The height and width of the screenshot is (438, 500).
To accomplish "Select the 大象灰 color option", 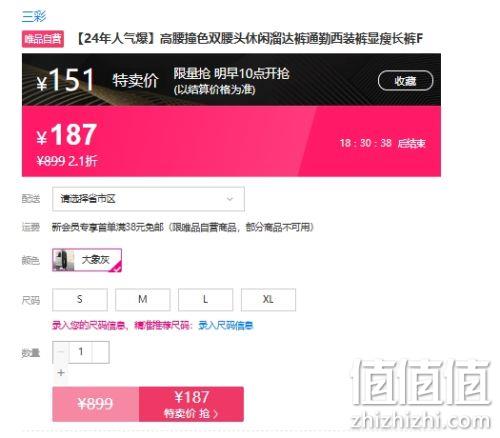I will 87,260.
